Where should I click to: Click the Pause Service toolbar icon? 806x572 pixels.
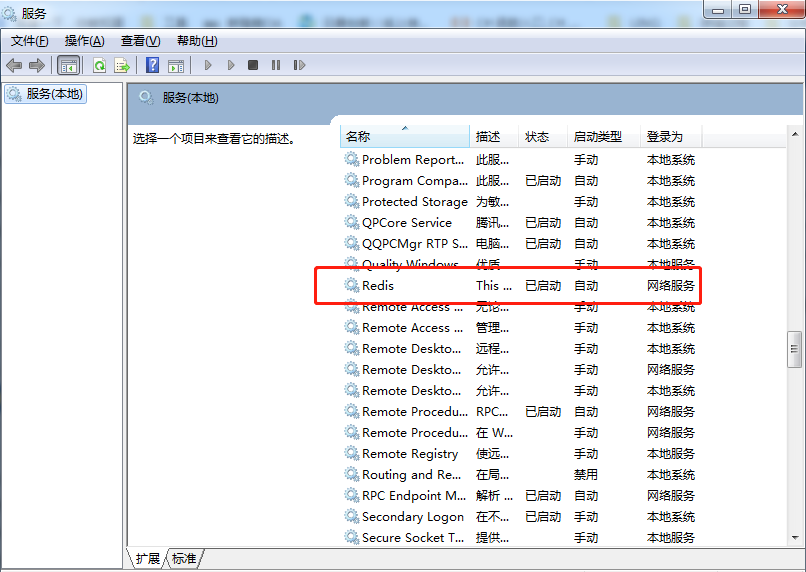[x=276, y=65]
